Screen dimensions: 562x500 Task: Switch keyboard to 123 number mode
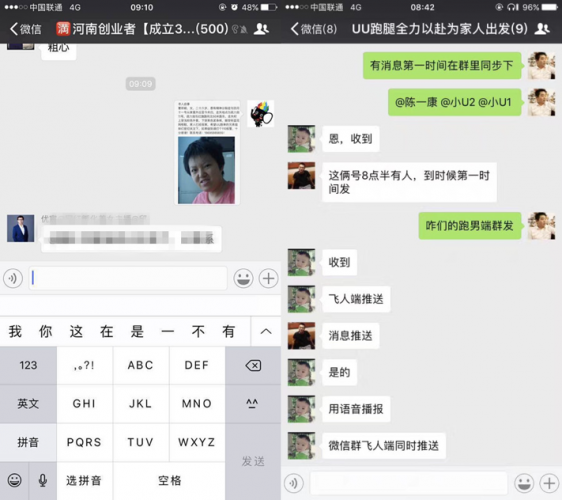point(28,365)
